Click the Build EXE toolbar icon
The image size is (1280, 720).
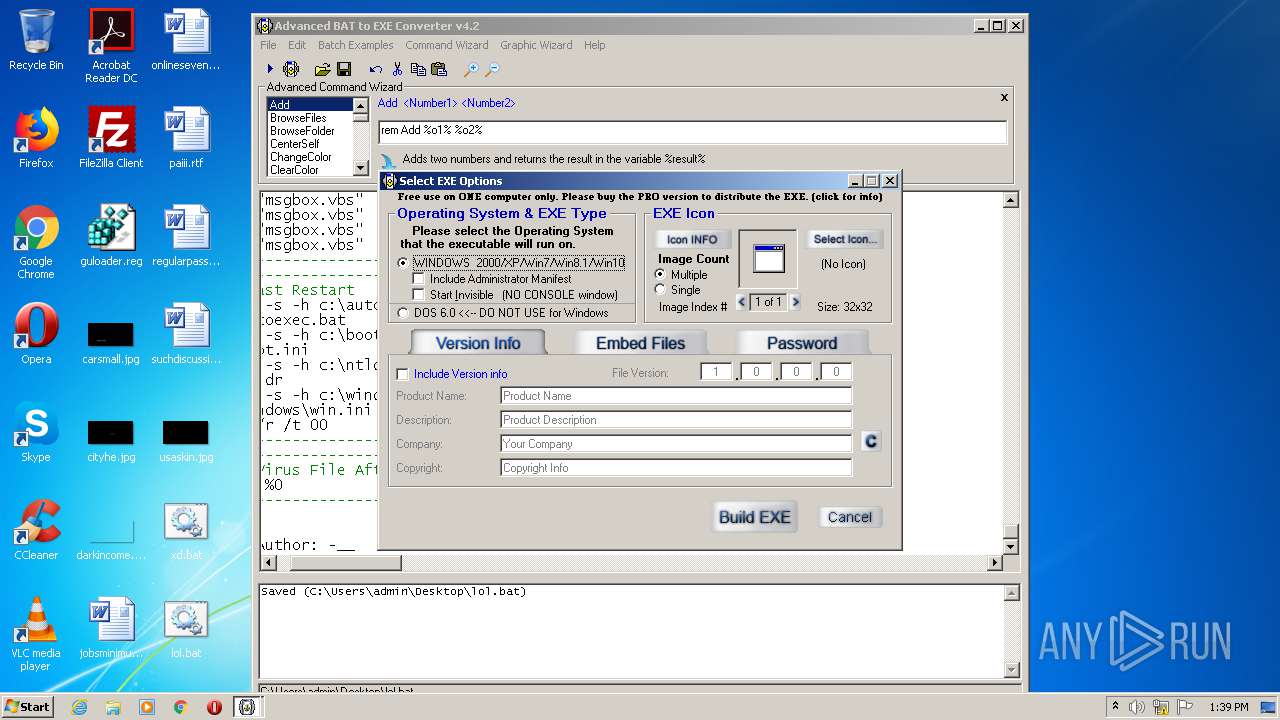pyautogui.click(x=291, y=69)
